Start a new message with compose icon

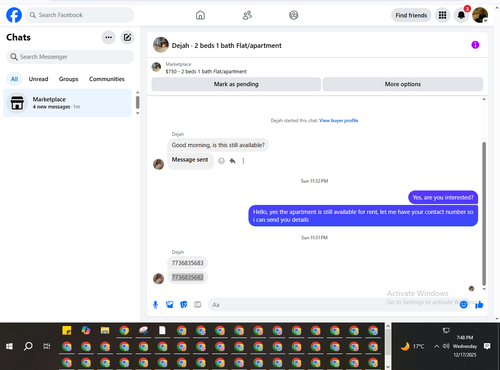(x=127, y=37)
